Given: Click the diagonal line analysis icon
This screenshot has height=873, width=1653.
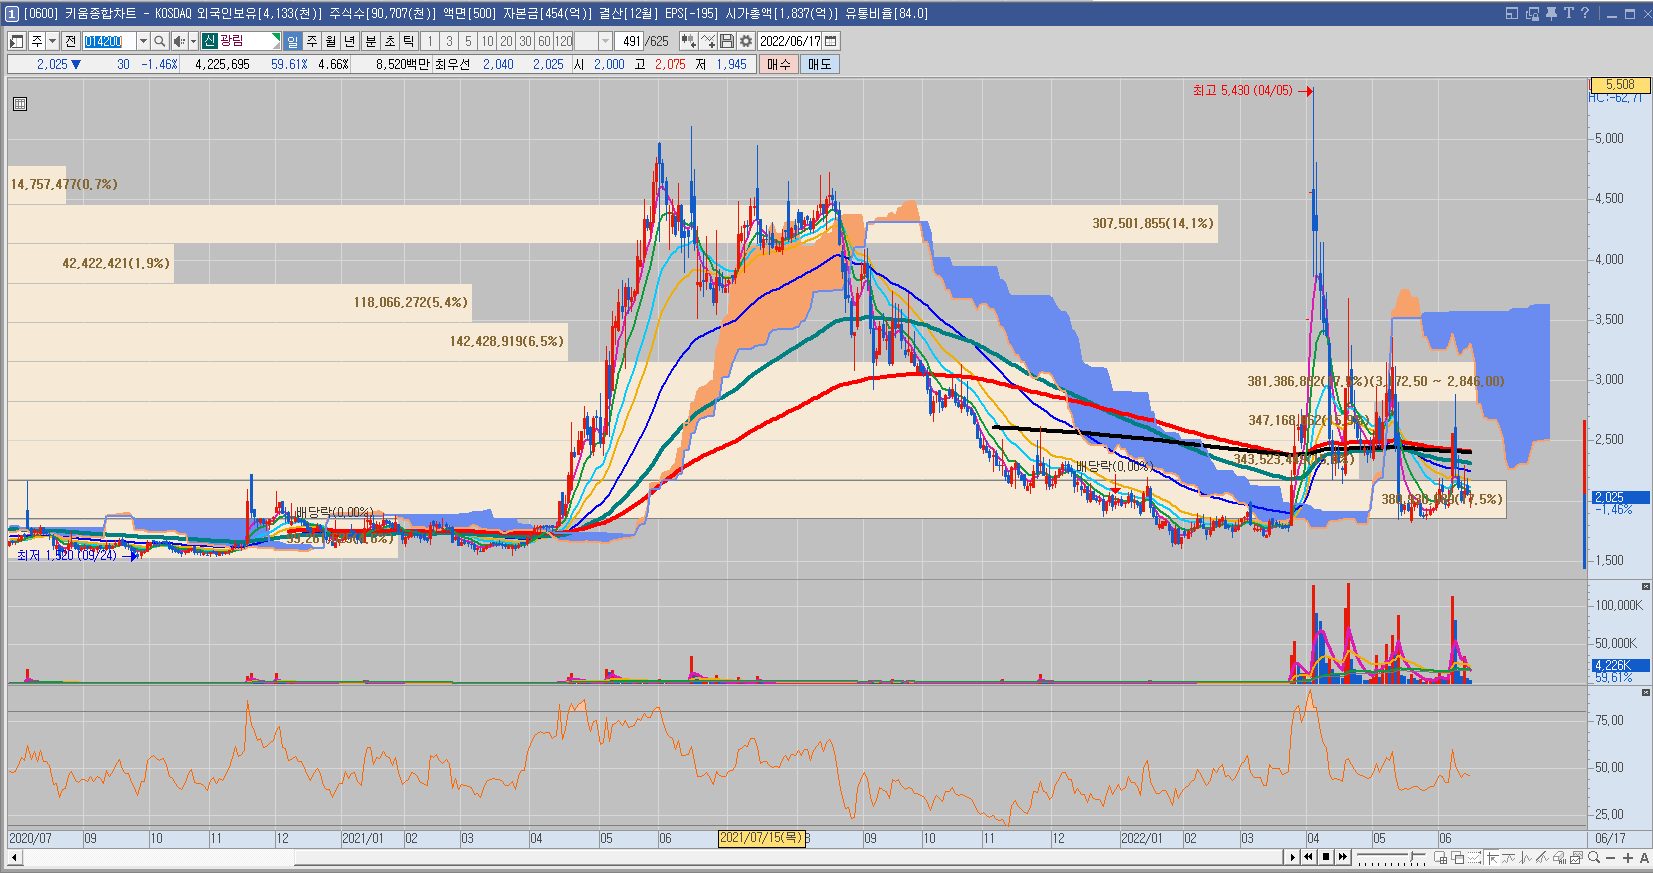Looking at the screenshot, I should [1543, 858].
